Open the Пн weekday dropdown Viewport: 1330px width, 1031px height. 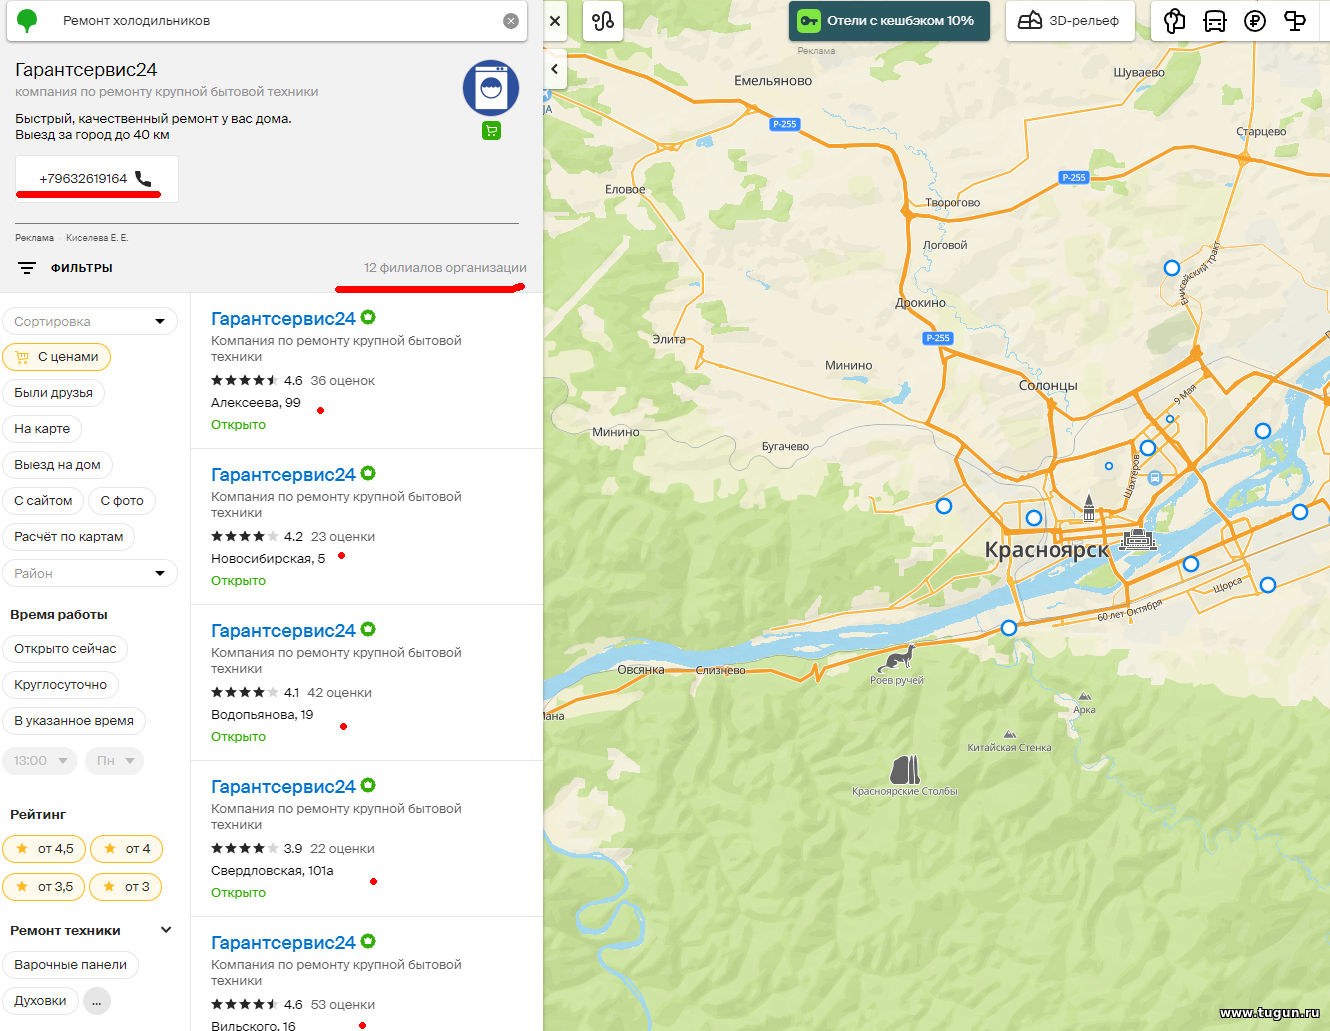click(114, 761)
